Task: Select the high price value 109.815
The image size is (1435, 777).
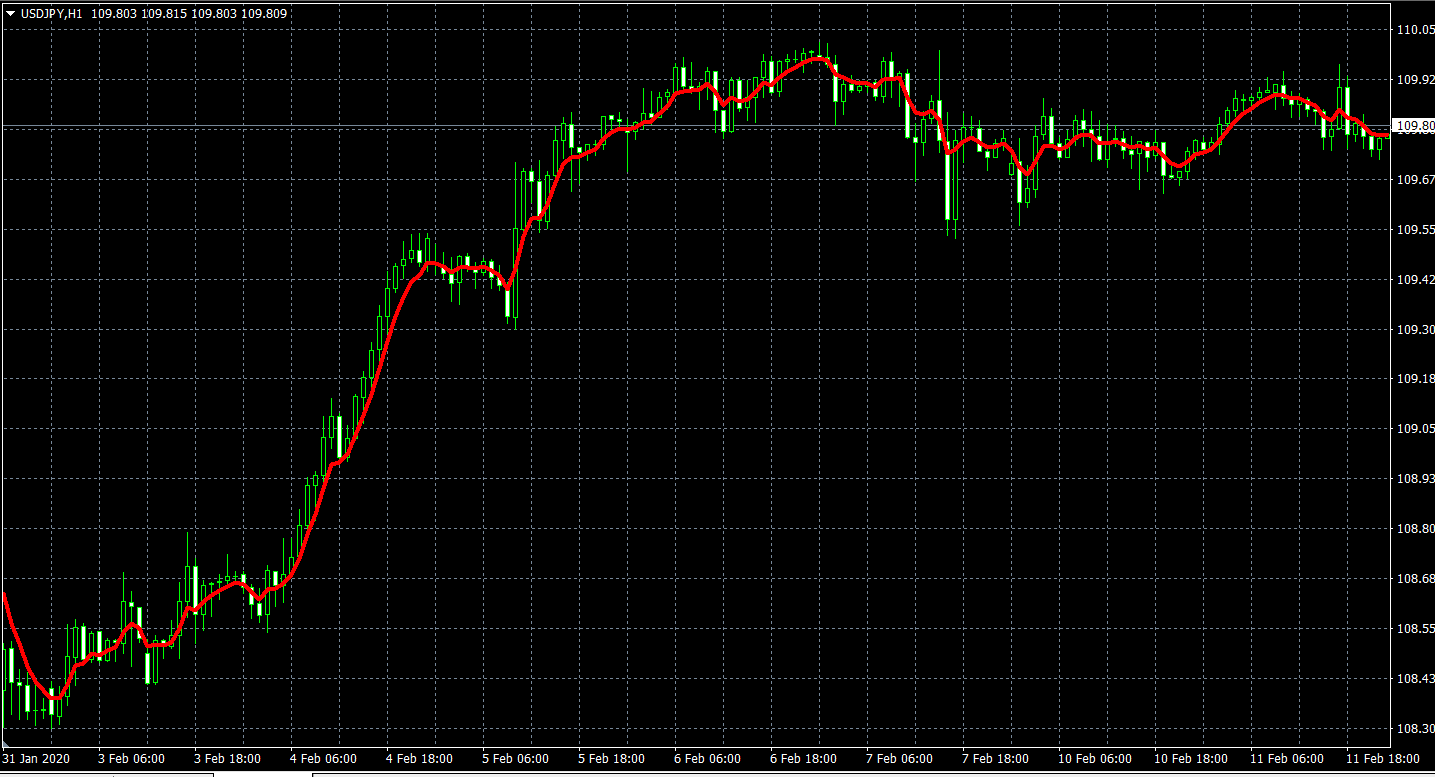Action: pos(164,14)
